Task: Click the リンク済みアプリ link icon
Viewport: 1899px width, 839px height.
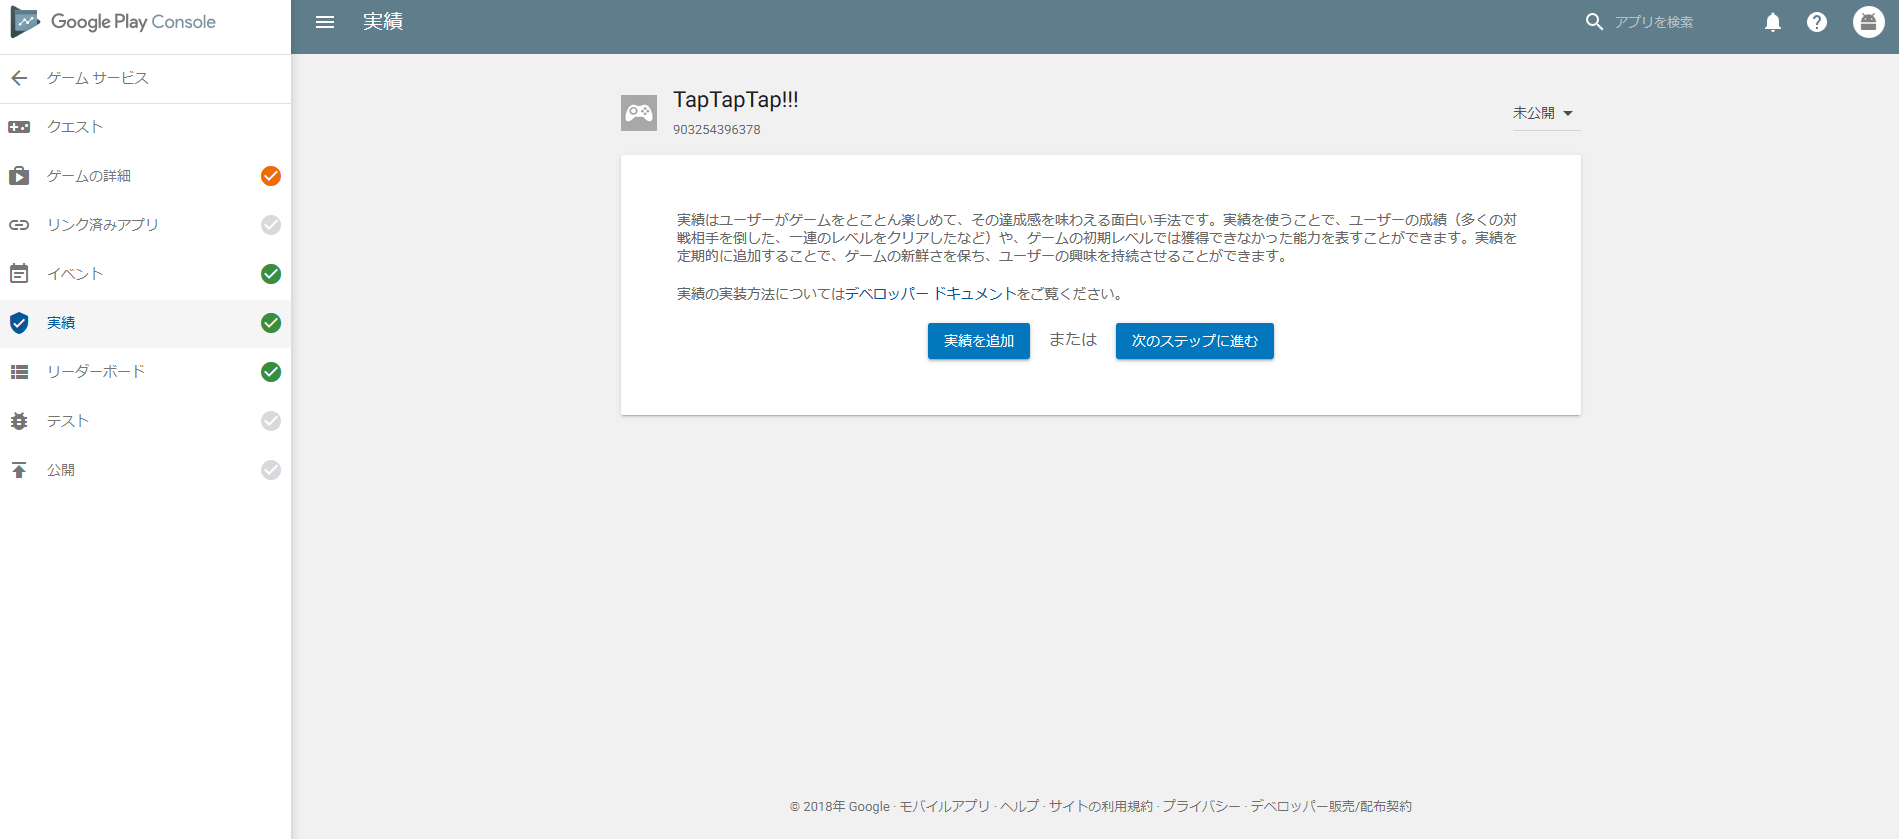Action: point(19,225)
